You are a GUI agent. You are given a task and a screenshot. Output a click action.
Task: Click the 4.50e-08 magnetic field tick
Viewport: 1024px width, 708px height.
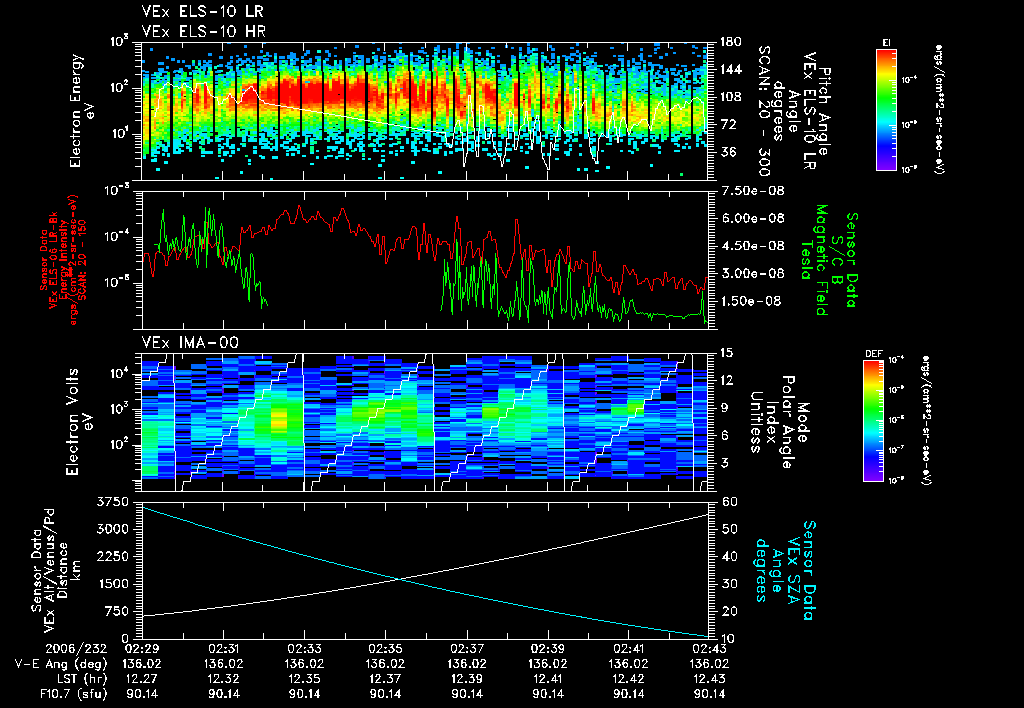752,246
